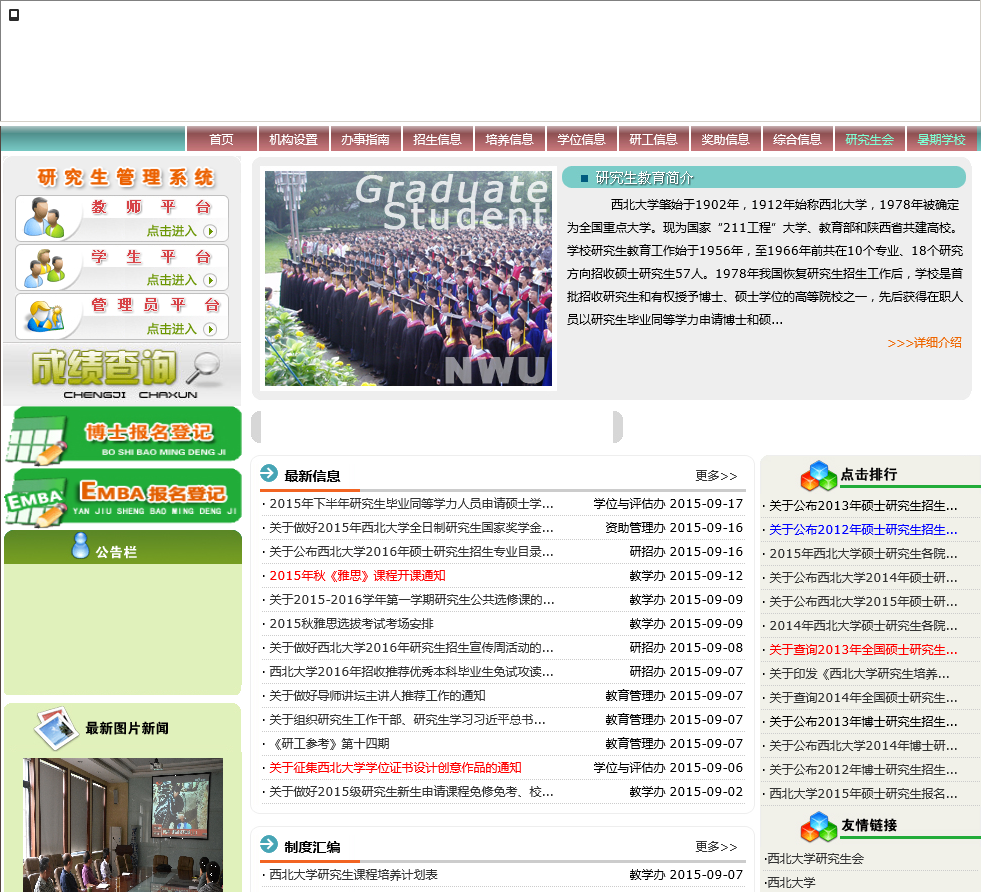Click the student platform users icon
Screen dimensions: 981x892
[x=44, y=267]
